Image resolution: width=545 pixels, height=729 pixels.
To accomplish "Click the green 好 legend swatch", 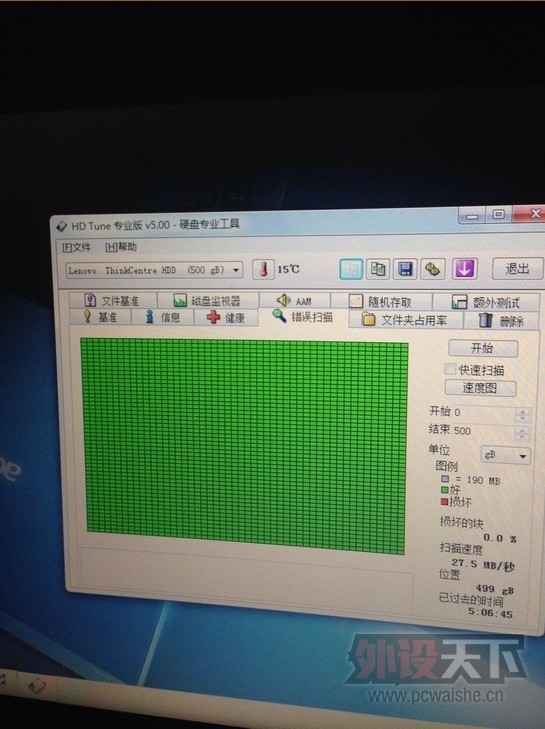I will 444,490.
